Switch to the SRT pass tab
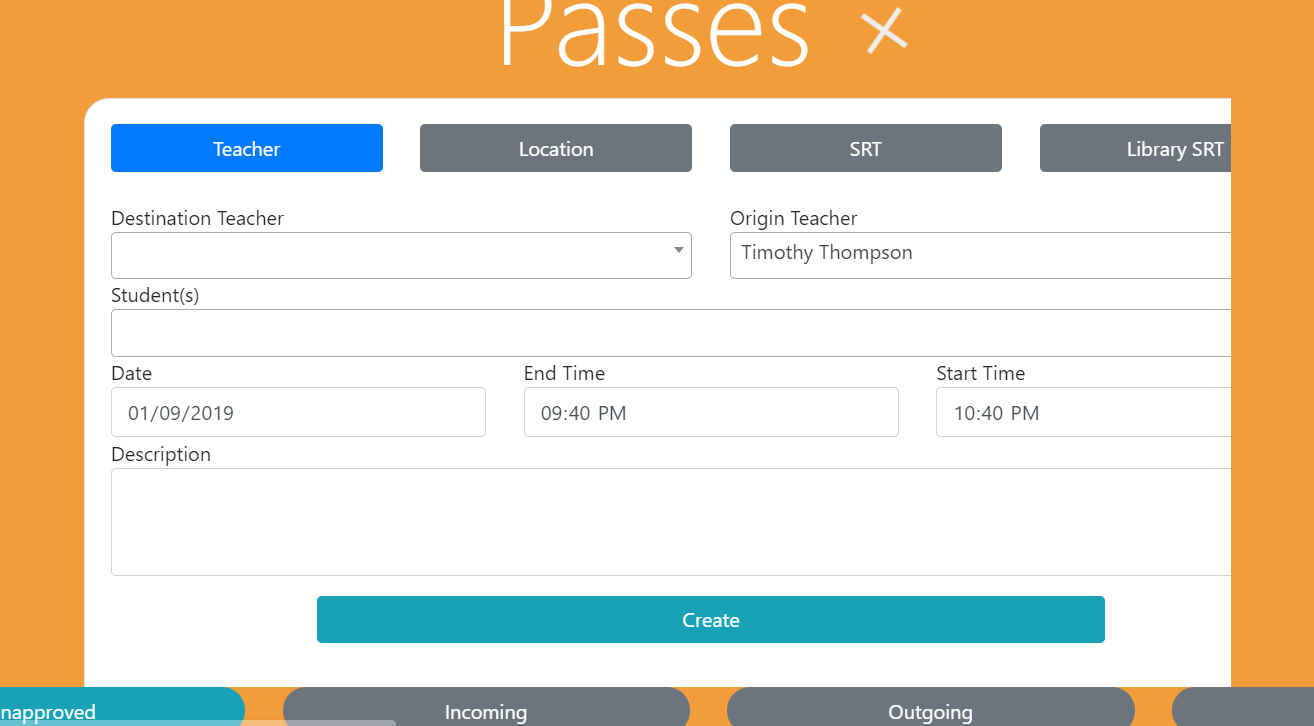Image resolution: width=1314 pixels, height=726 pixels. 866,148
